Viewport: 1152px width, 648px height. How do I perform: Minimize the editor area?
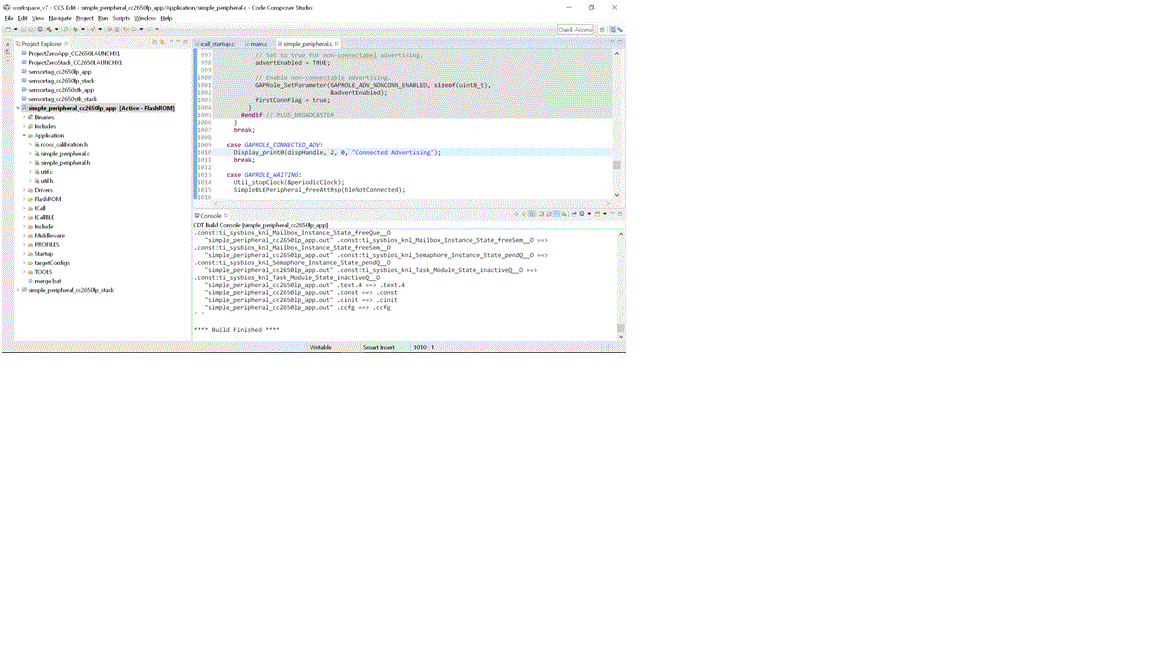tap(612, 42)
